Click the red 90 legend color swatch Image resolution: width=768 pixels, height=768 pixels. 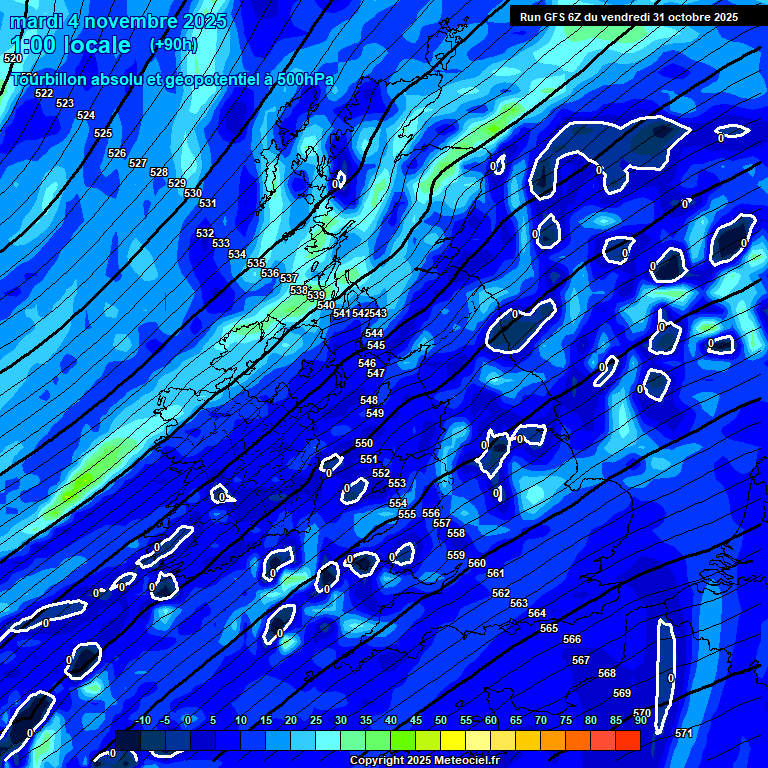pyautogui.click(x=628, y=741)
